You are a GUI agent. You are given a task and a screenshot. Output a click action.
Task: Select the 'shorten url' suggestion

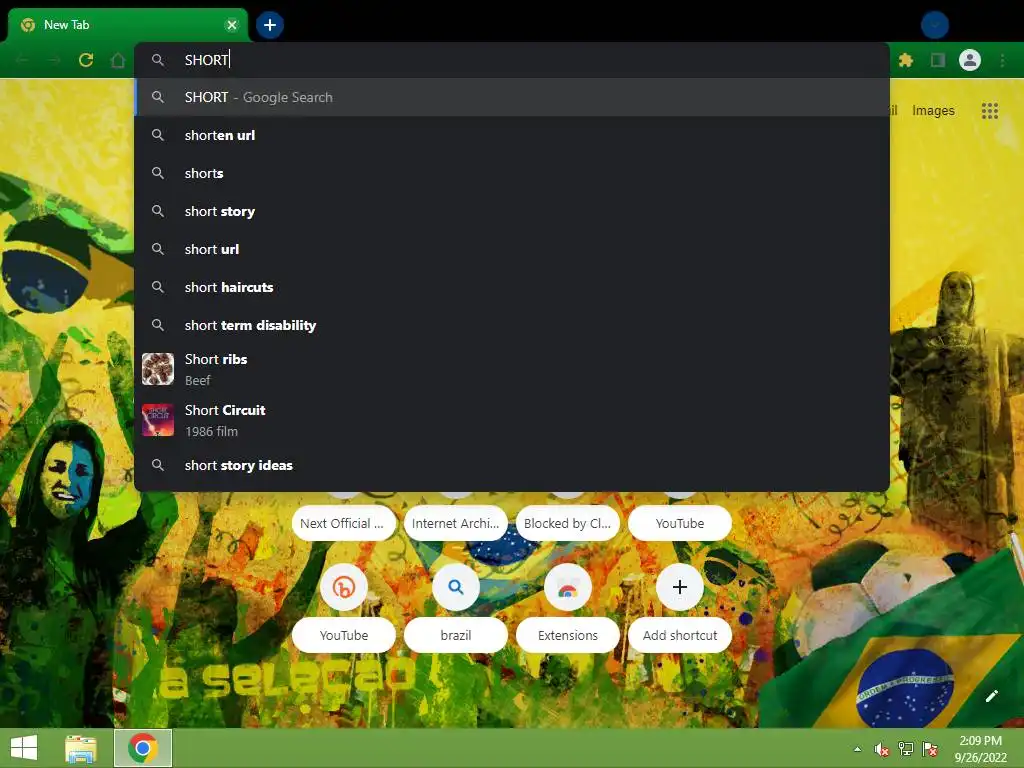(511, 135)
